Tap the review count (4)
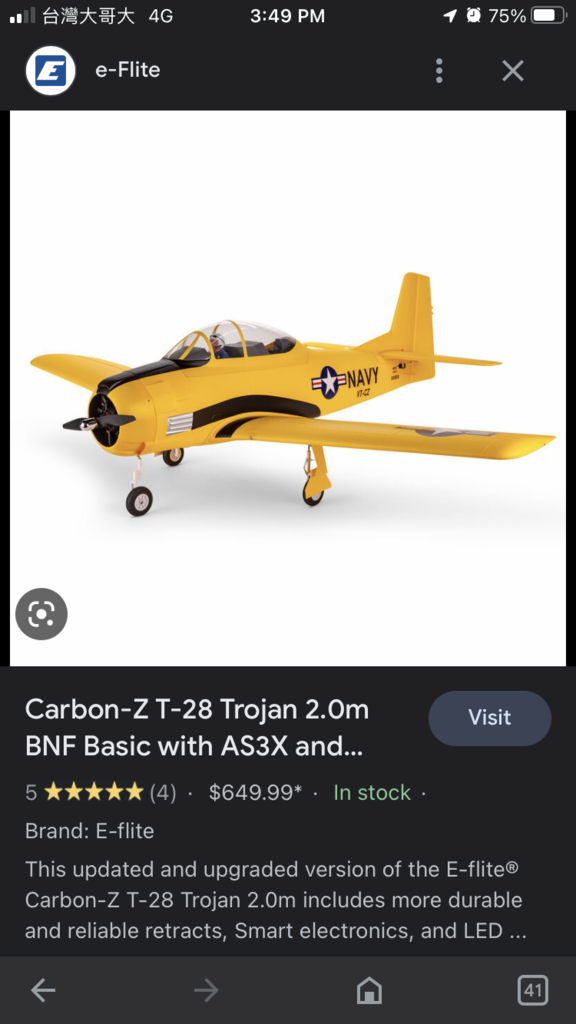Image resolution: width=576 pixels, height=1024 pixels. pyautogui.click(x=163, y=792)
